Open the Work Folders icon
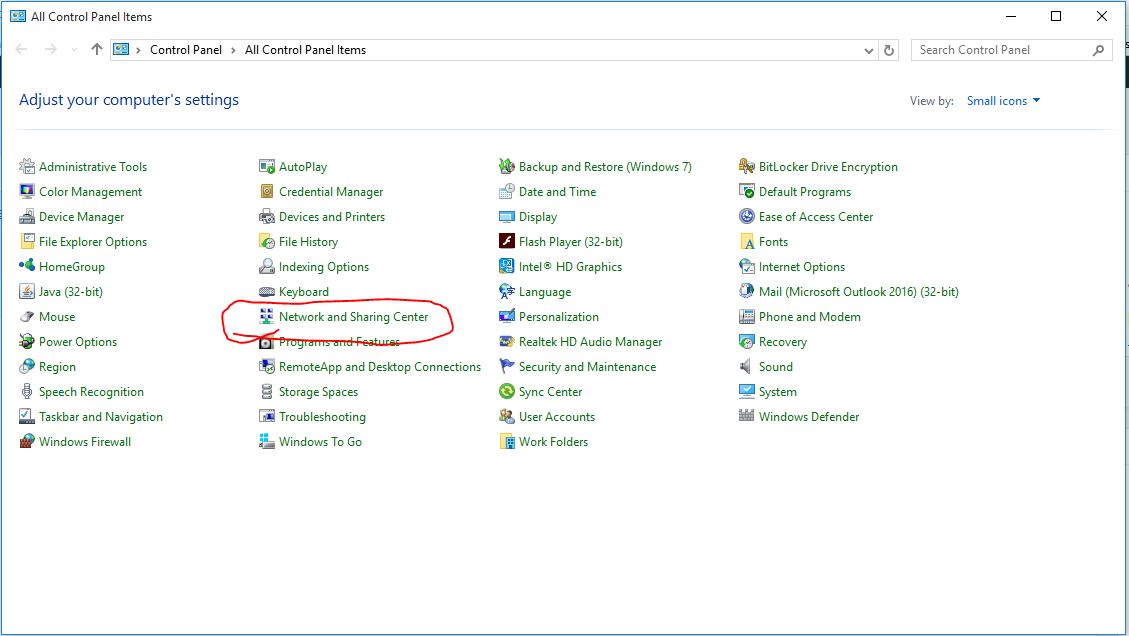The height and width of the screenshot is (636, 1129). (507, 442)
